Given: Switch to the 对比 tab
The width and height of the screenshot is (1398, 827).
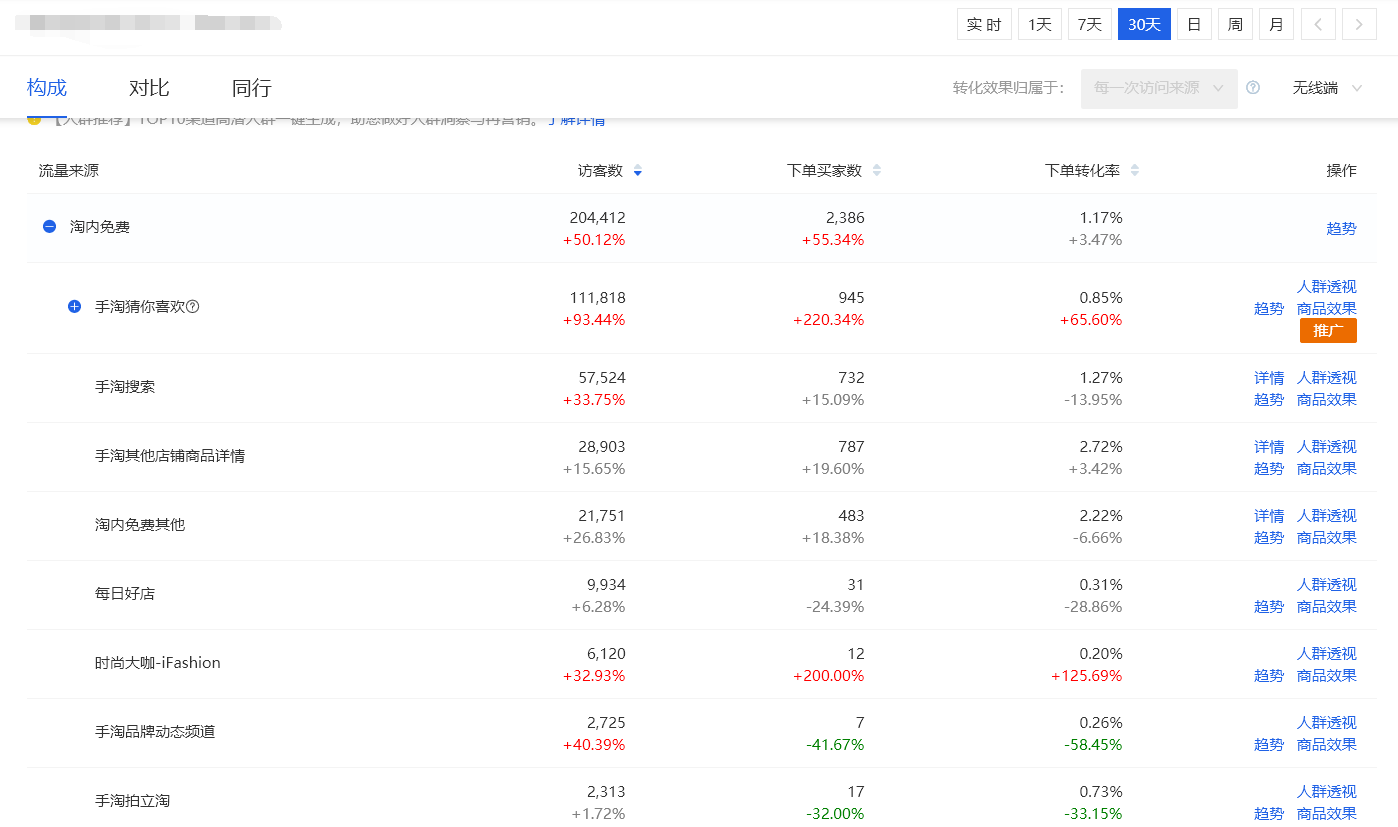Looking at the screenshot, I should click(x=149, y=87).
